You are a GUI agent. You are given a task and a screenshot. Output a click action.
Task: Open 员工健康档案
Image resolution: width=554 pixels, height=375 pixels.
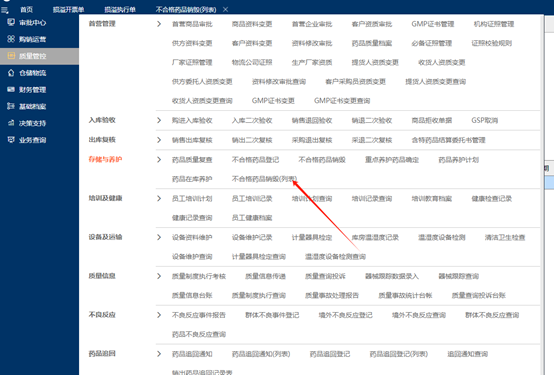252,218
